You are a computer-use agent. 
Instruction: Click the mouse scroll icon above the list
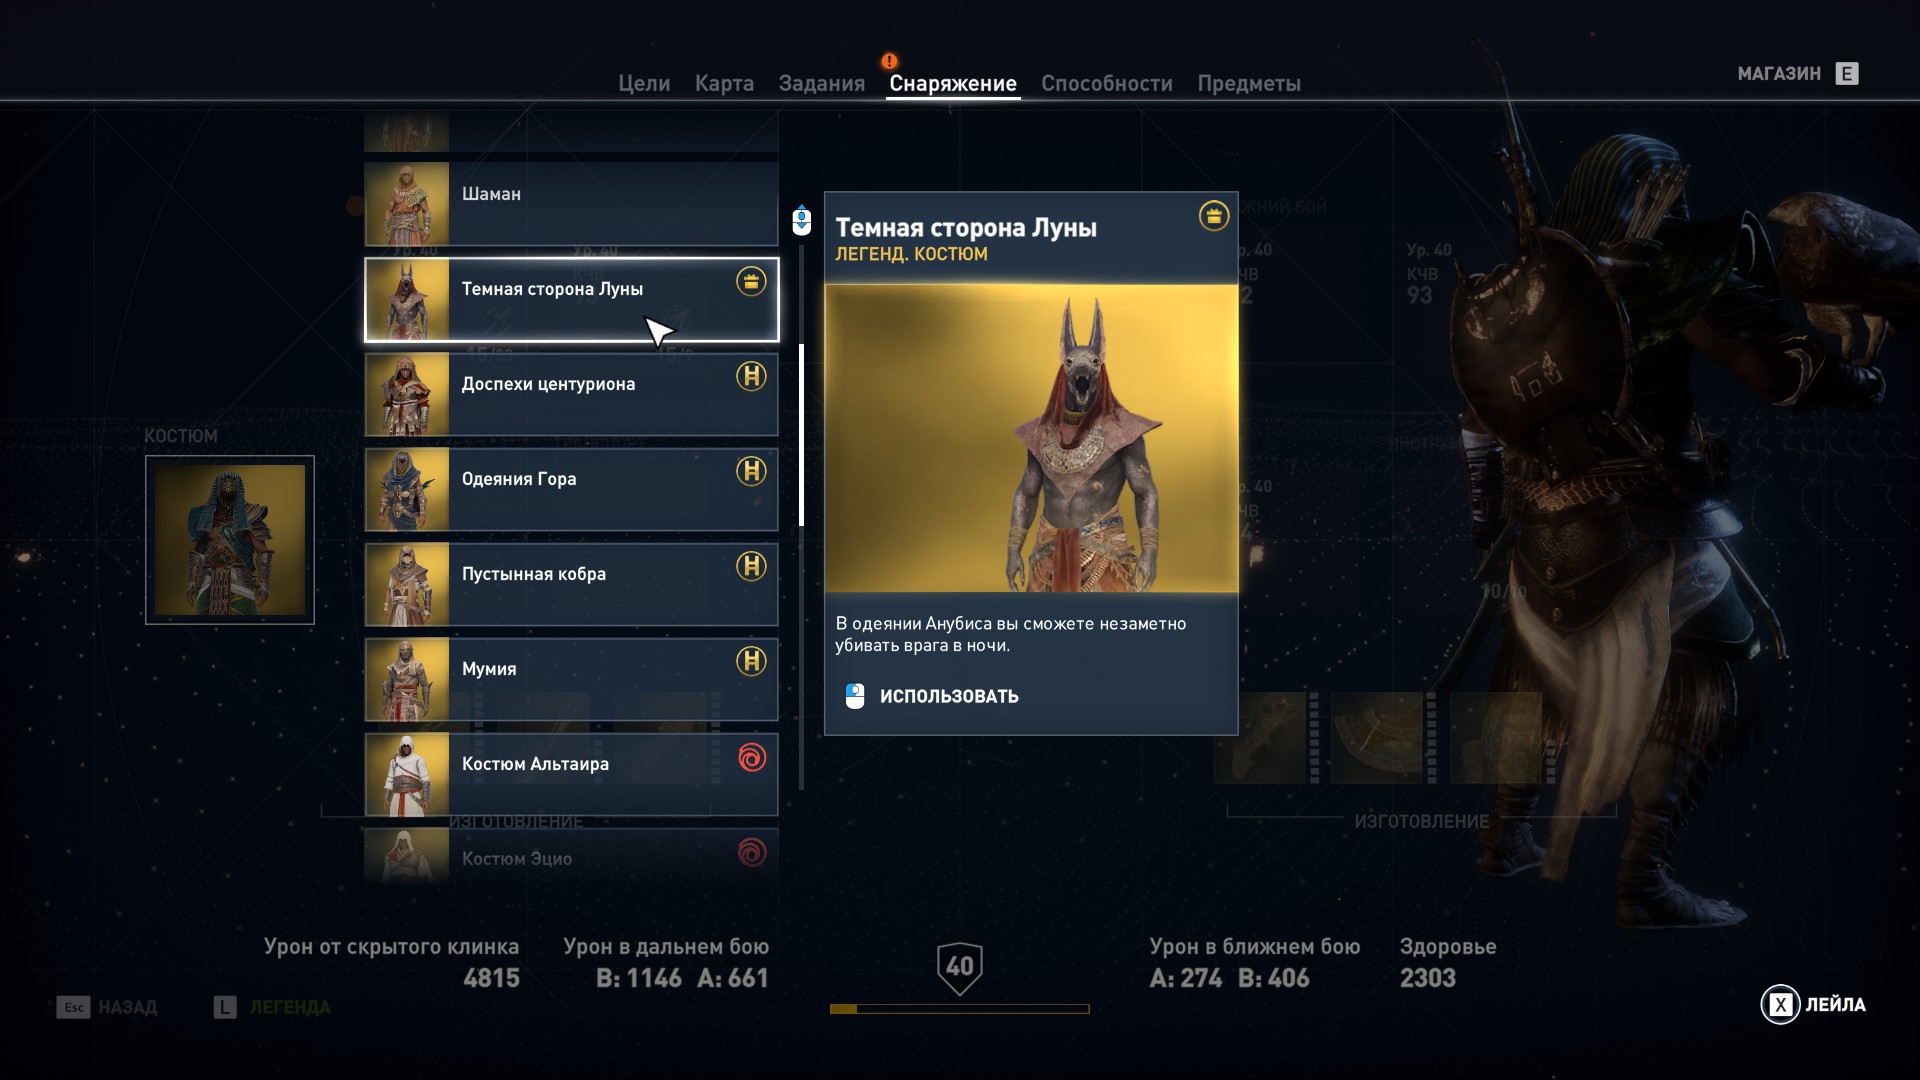[x=801, y=220]
